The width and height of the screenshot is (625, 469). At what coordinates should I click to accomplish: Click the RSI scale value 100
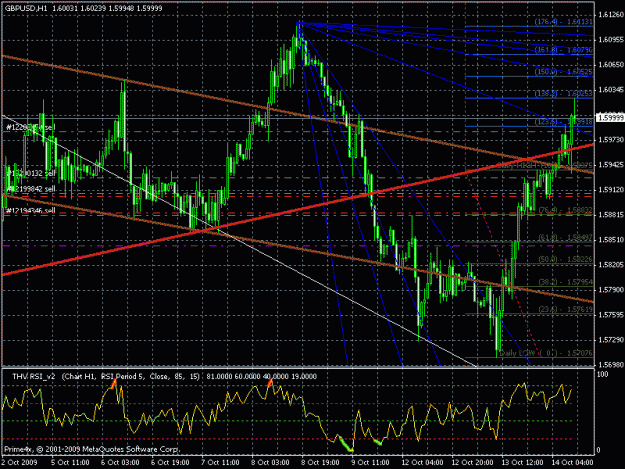tap(602, 375)
